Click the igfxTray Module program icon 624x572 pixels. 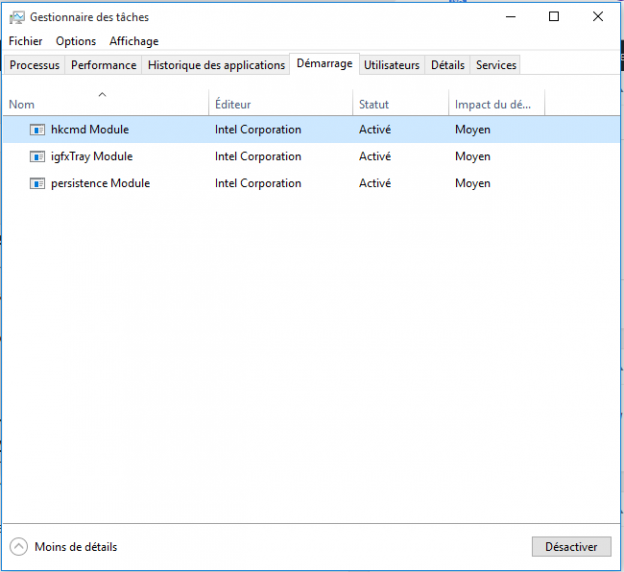38,156
